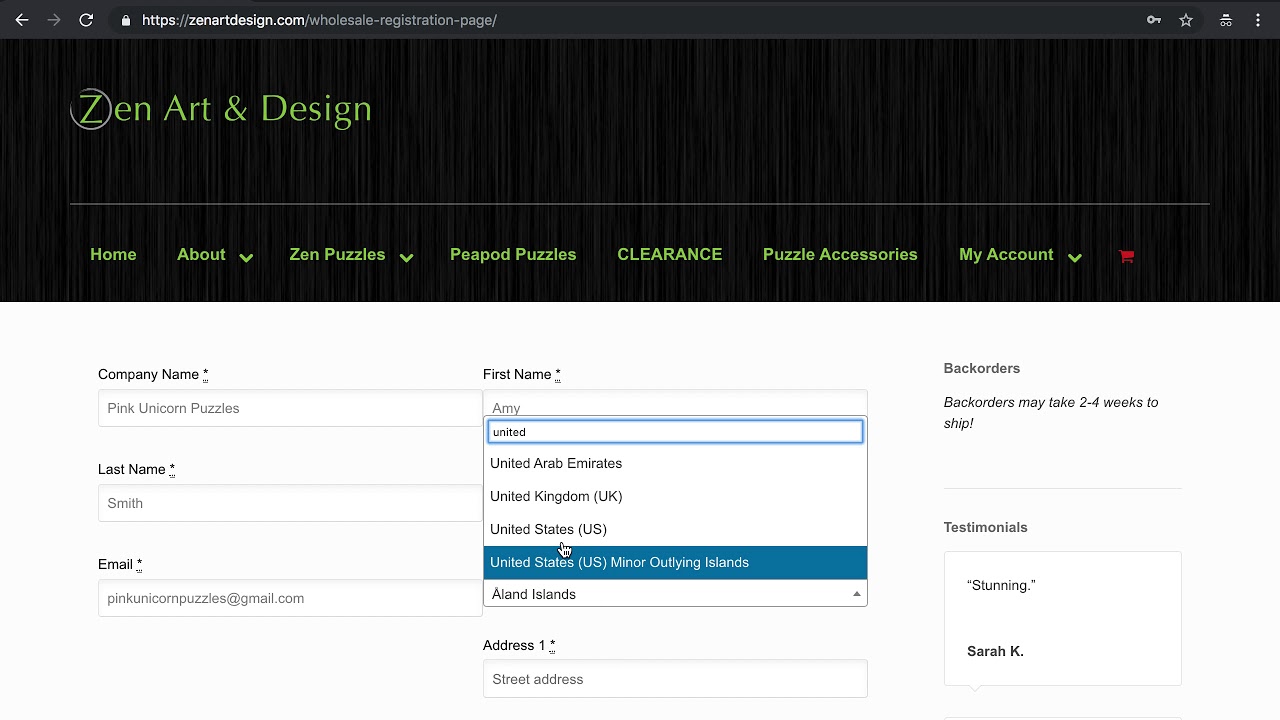1280x720 pixels.
Task: Click the Address 1 label
Action: pos(519,645)
